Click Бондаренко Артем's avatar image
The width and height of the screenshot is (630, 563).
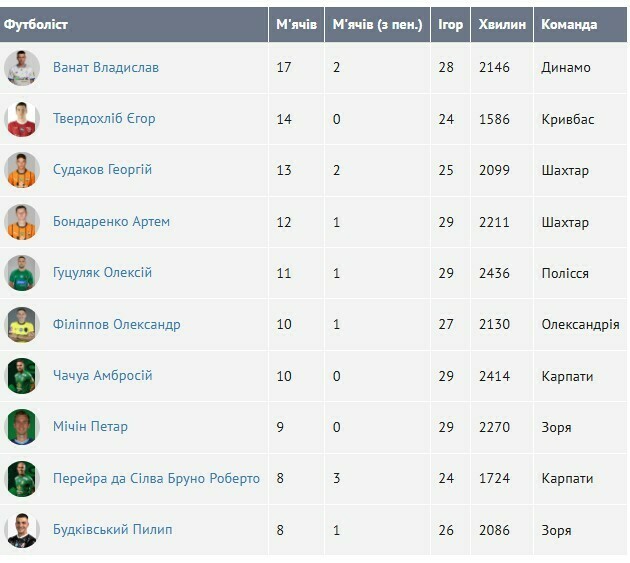21,222
